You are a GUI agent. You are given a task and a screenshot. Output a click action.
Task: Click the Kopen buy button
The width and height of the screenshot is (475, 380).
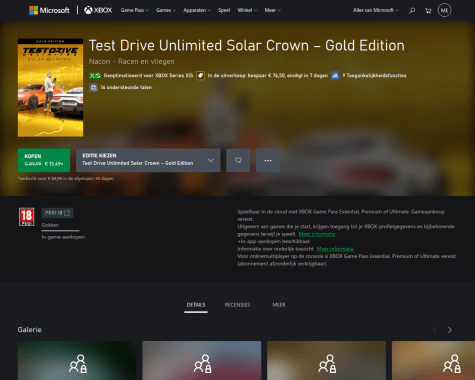click(44, 160)
